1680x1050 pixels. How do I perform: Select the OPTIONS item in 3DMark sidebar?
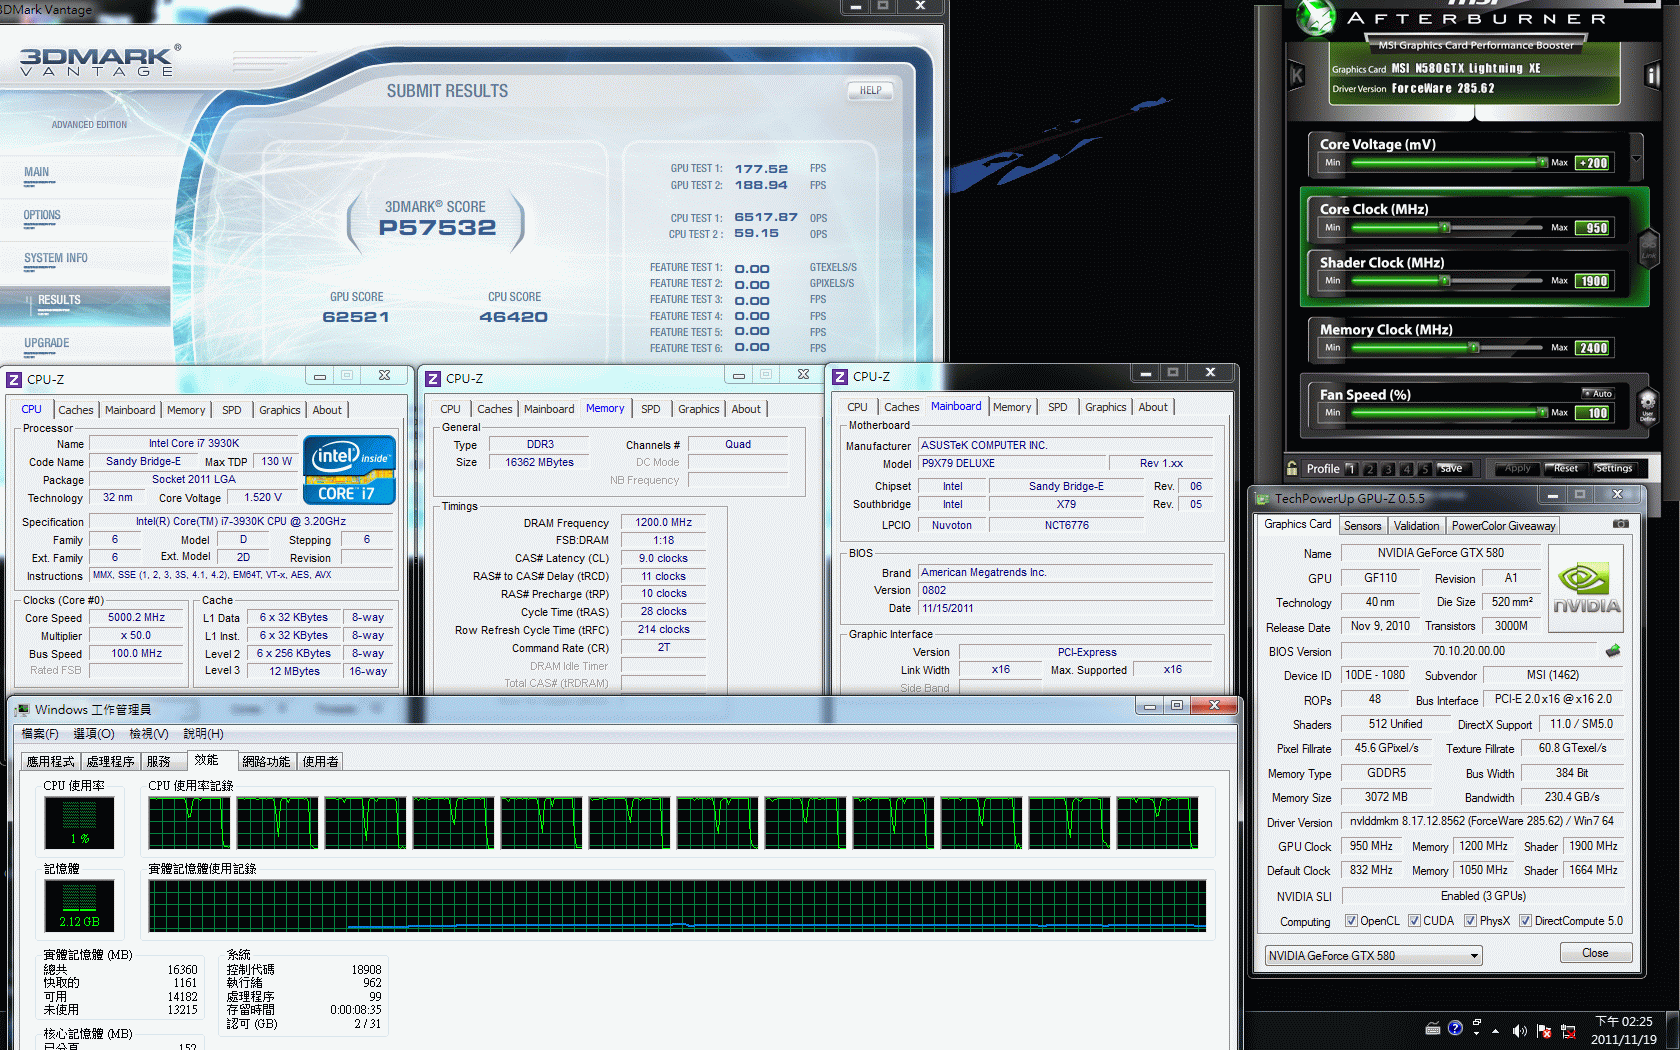coord(42,215)
